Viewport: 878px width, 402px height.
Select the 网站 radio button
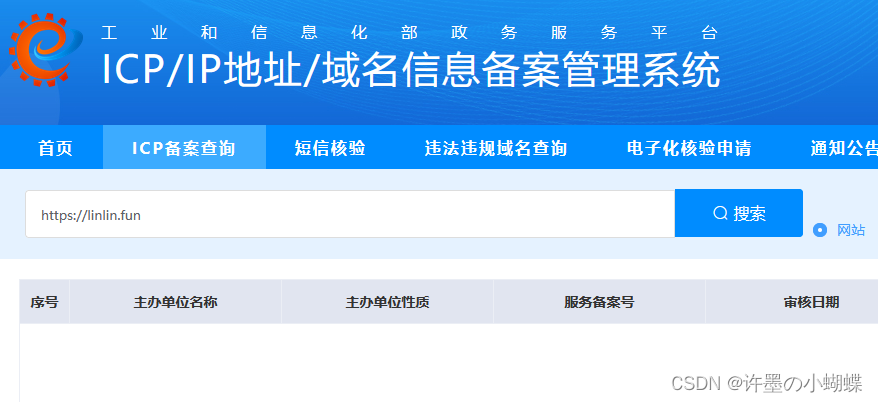click(820, 230)
